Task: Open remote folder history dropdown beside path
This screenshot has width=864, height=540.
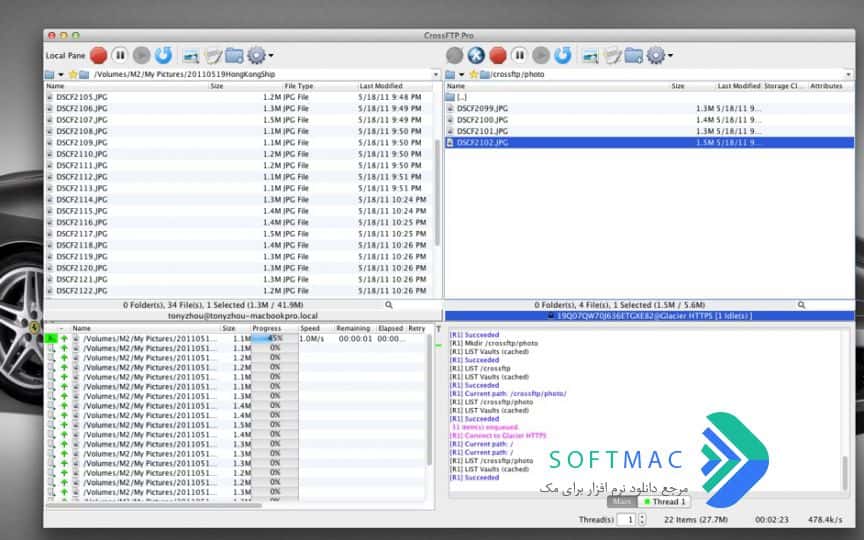Action: 461,74
